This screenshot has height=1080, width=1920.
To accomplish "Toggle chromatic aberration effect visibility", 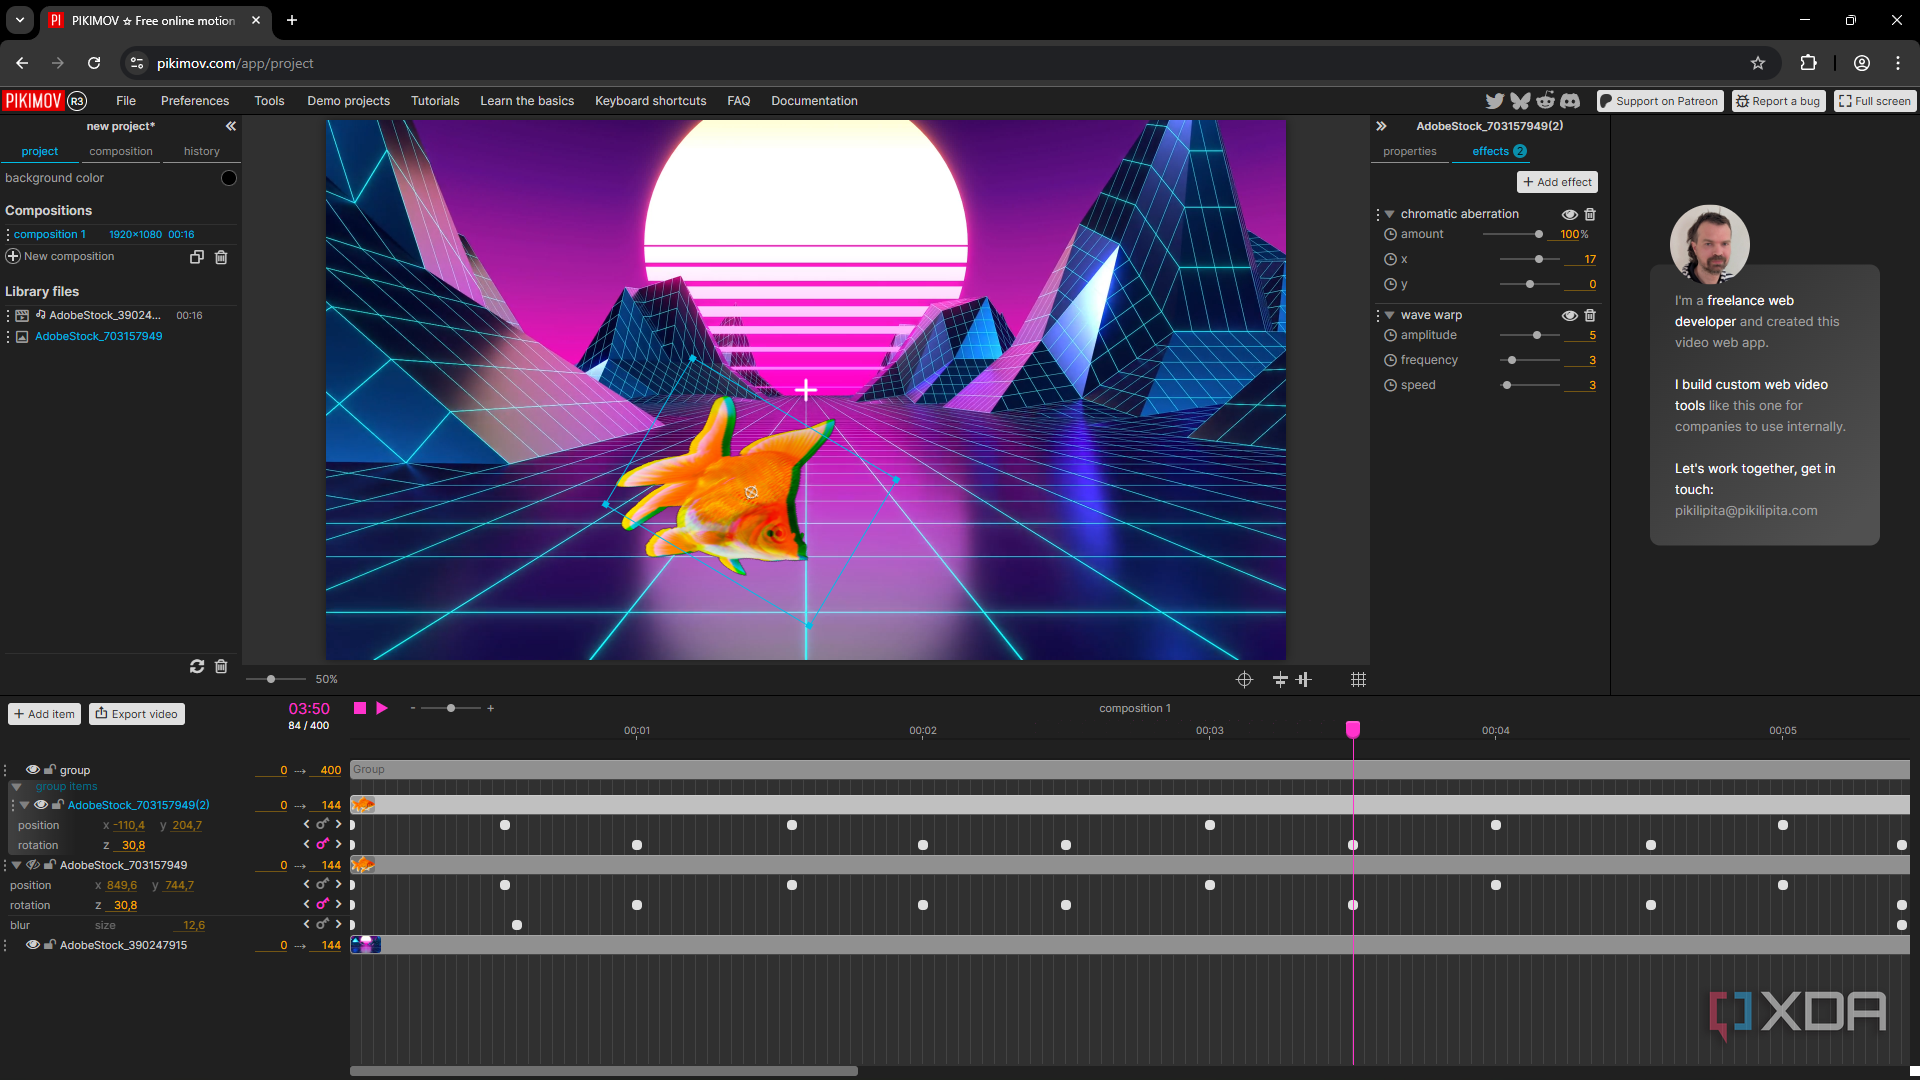I will pos(1570,214).
